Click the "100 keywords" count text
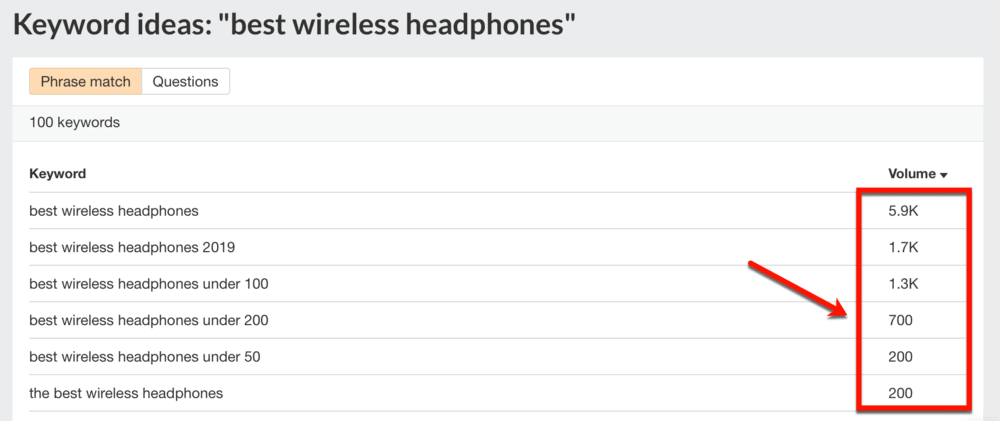The width and height of the screenshot is (1000, 421). coord(75,123)
